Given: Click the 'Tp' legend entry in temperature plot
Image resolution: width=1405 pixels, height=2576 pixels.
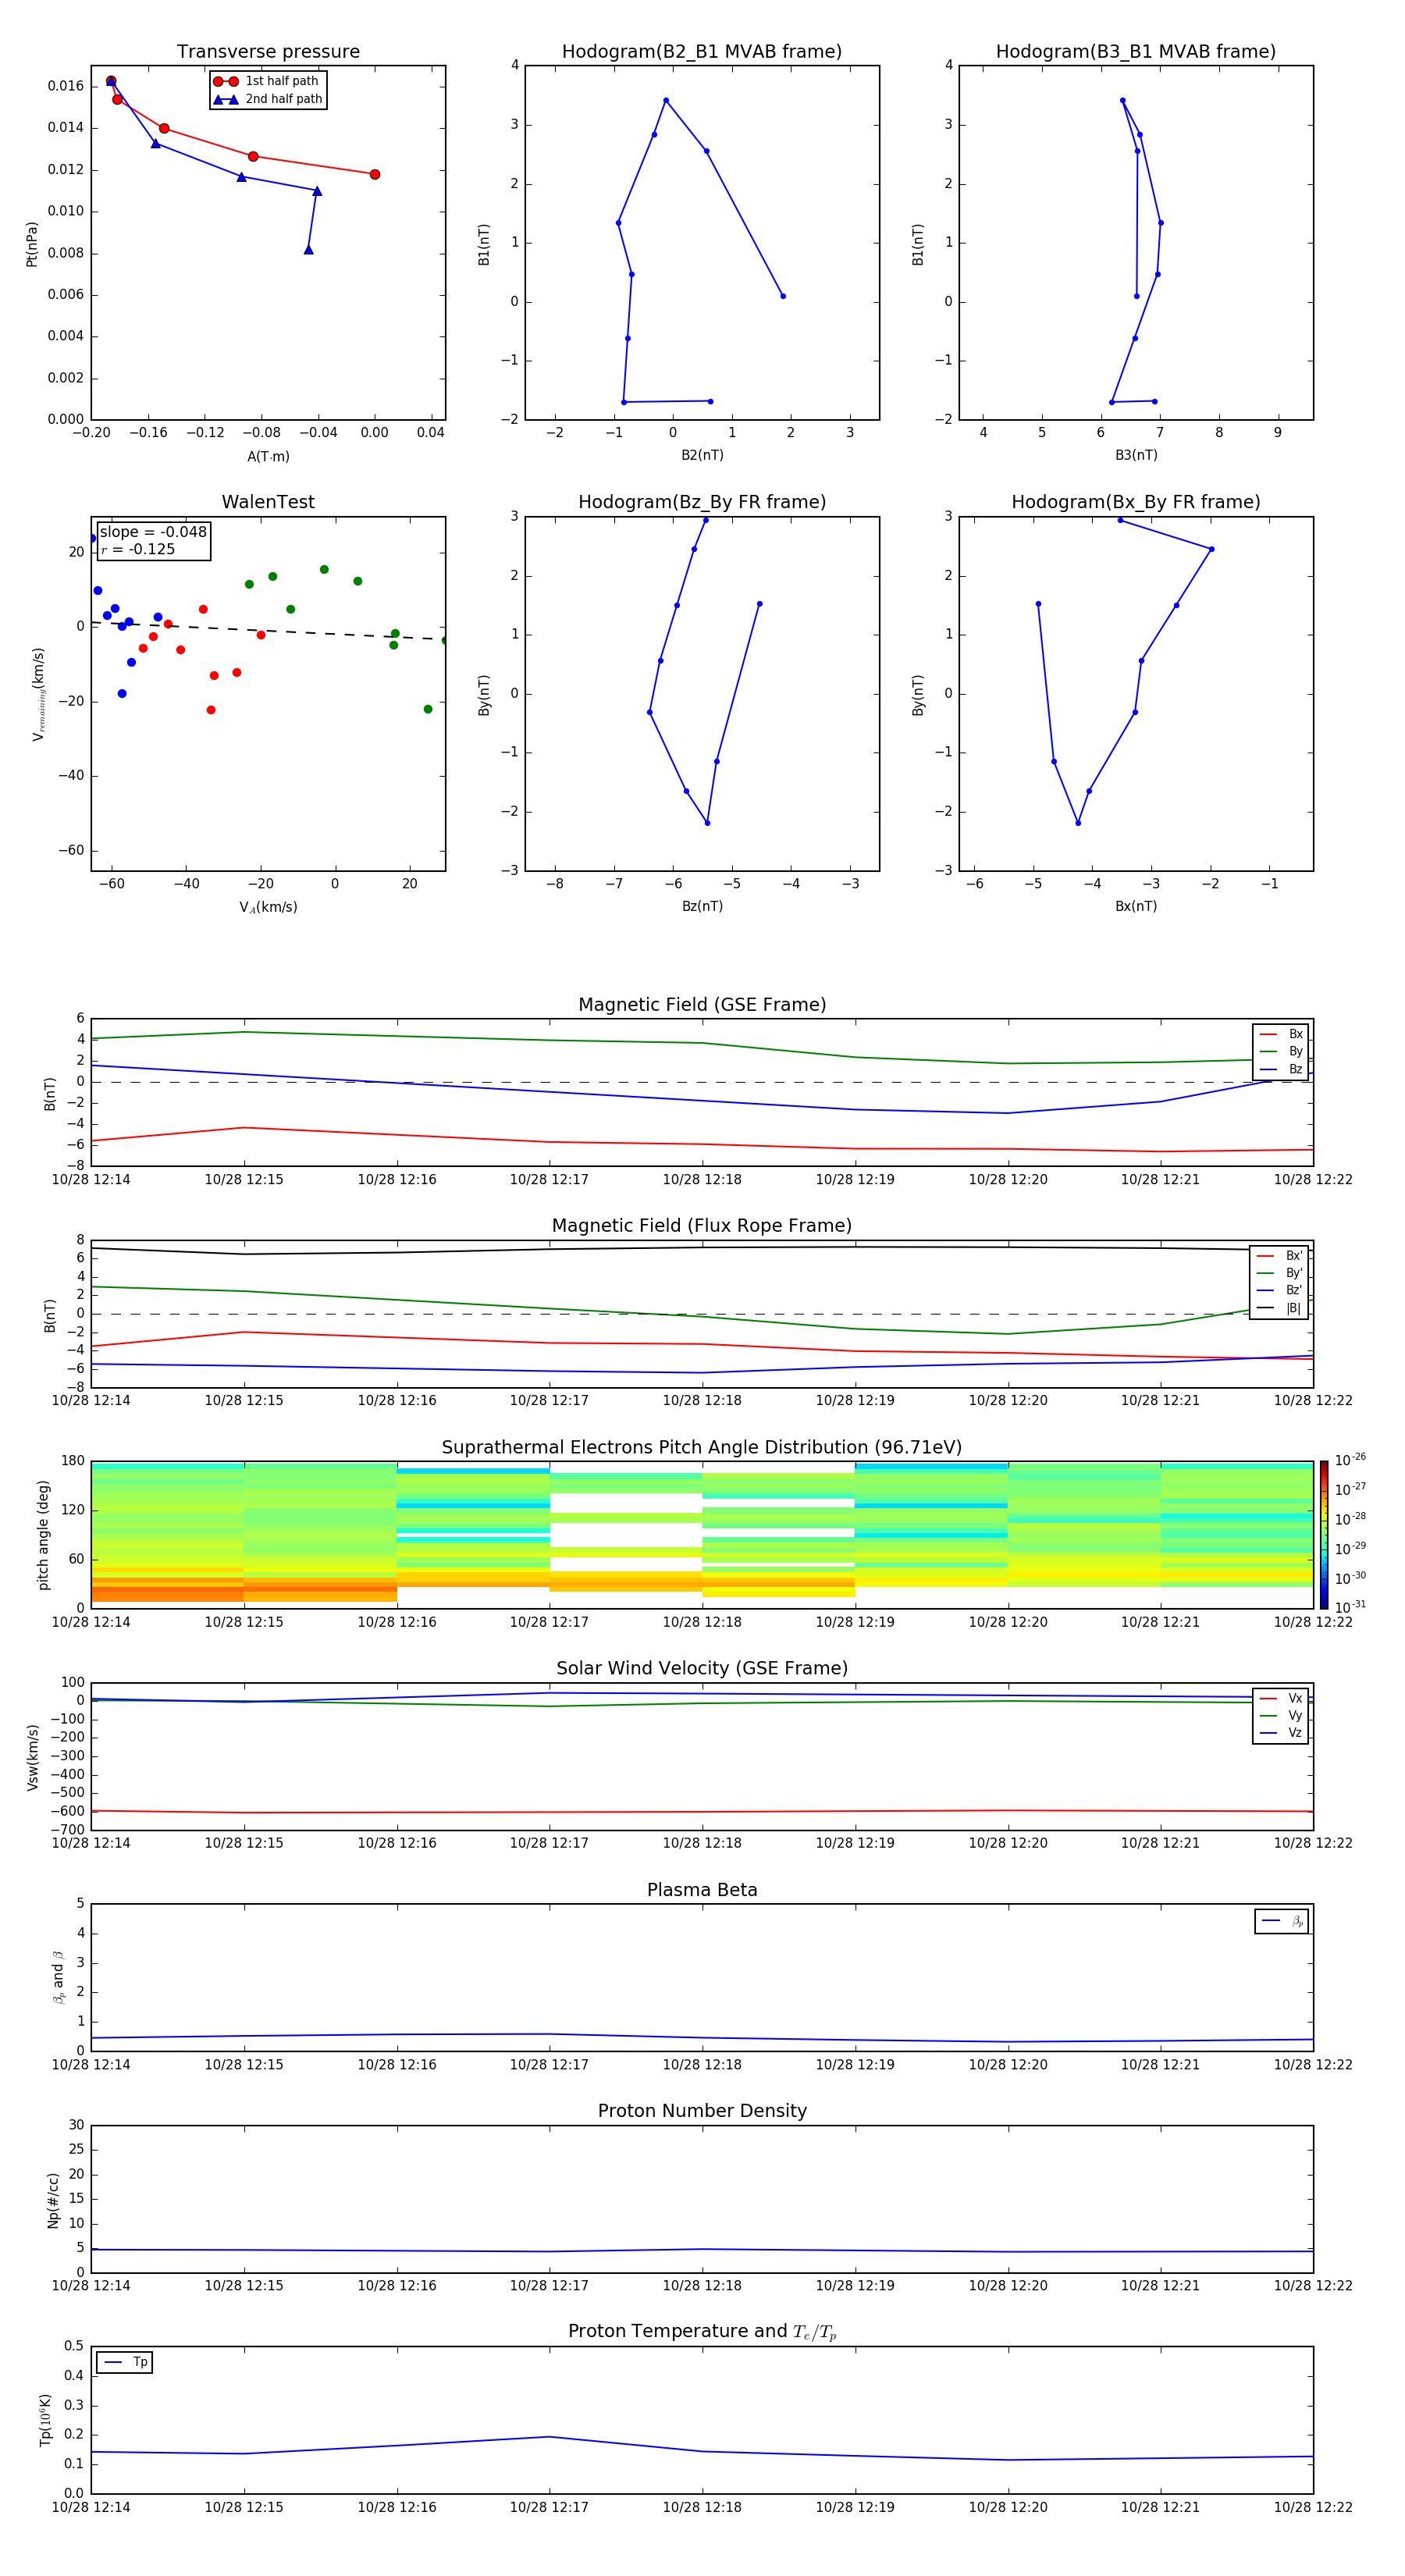Looking at the screenshot, I should (125, 2363).
